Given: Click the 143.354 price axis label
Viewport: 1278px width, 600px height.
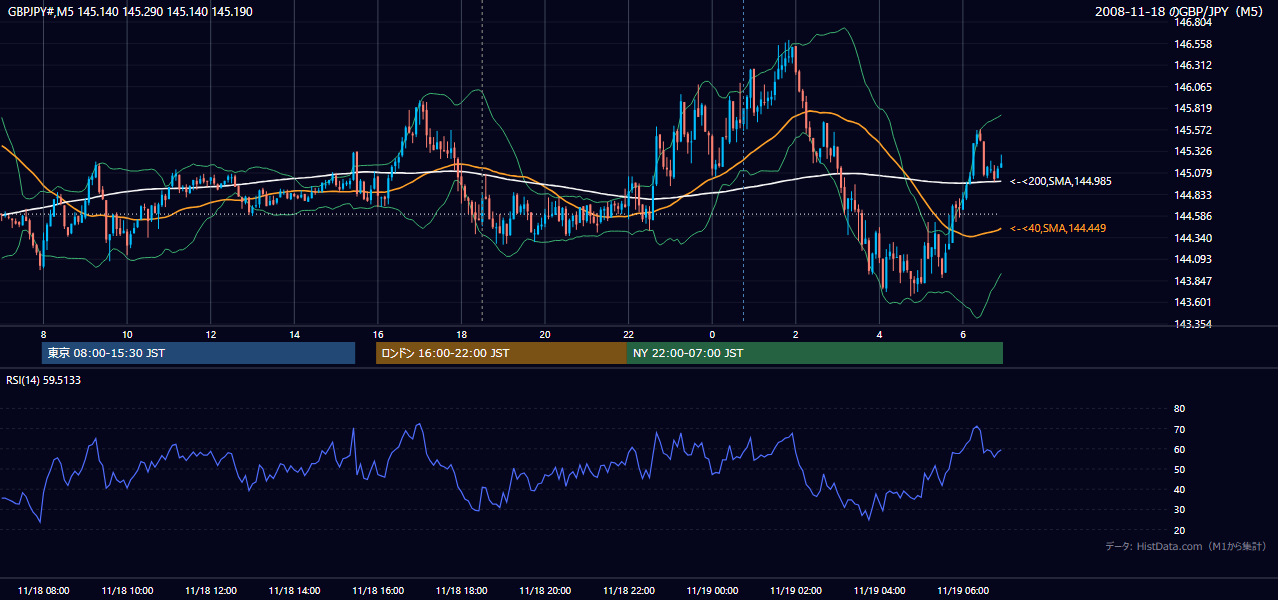Looking at the screenshot, I should [1193, 324].
